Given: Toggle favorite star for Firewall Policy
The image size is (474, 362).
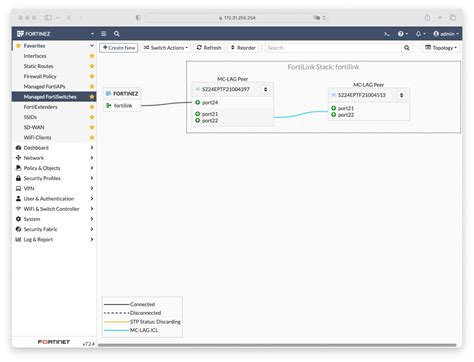Looking at the screenshot, I should 92,76.
